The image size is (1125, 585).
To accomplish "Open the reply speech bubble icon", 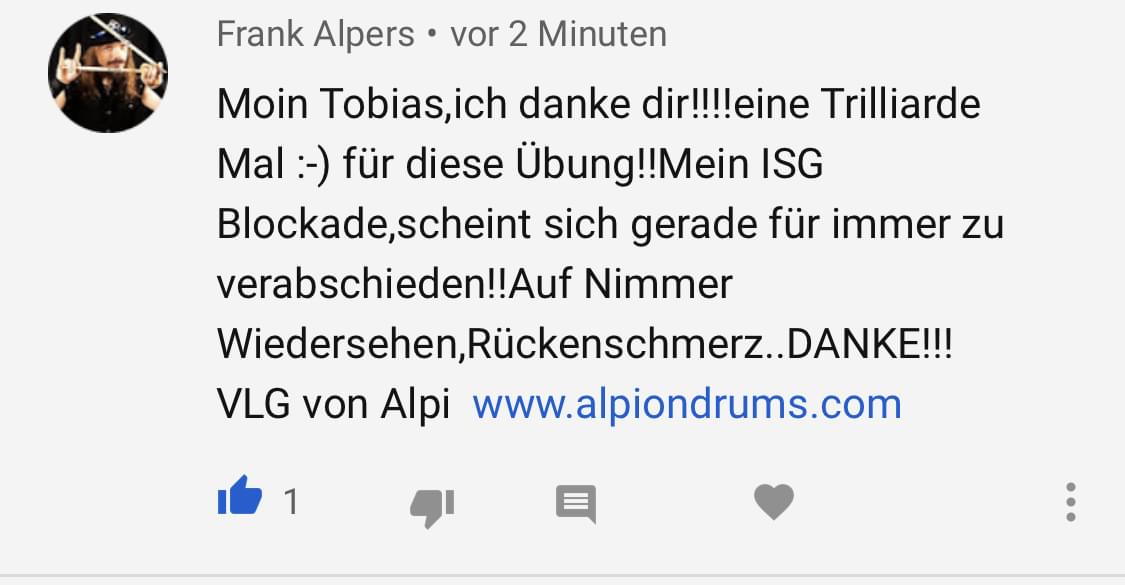I will coord(576,504).
